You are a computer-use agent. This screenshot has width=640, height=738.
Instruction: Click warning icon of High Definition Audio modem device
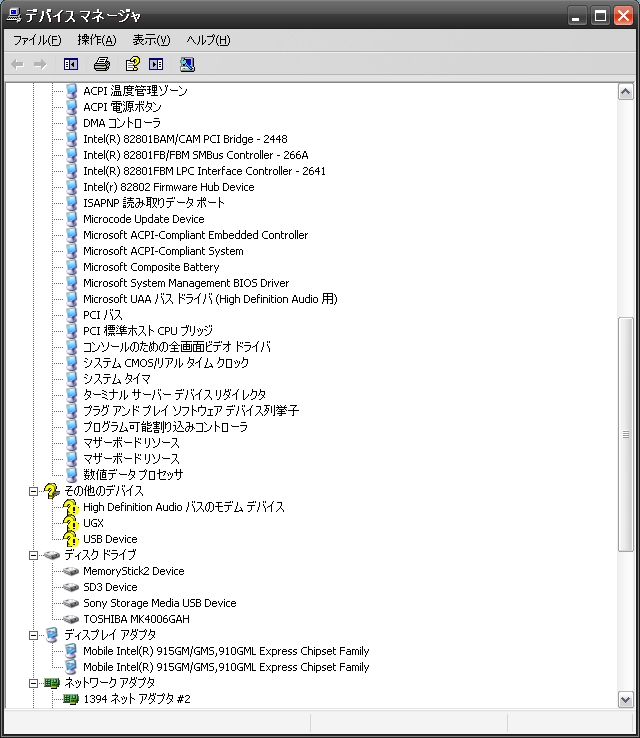(71, 507)
